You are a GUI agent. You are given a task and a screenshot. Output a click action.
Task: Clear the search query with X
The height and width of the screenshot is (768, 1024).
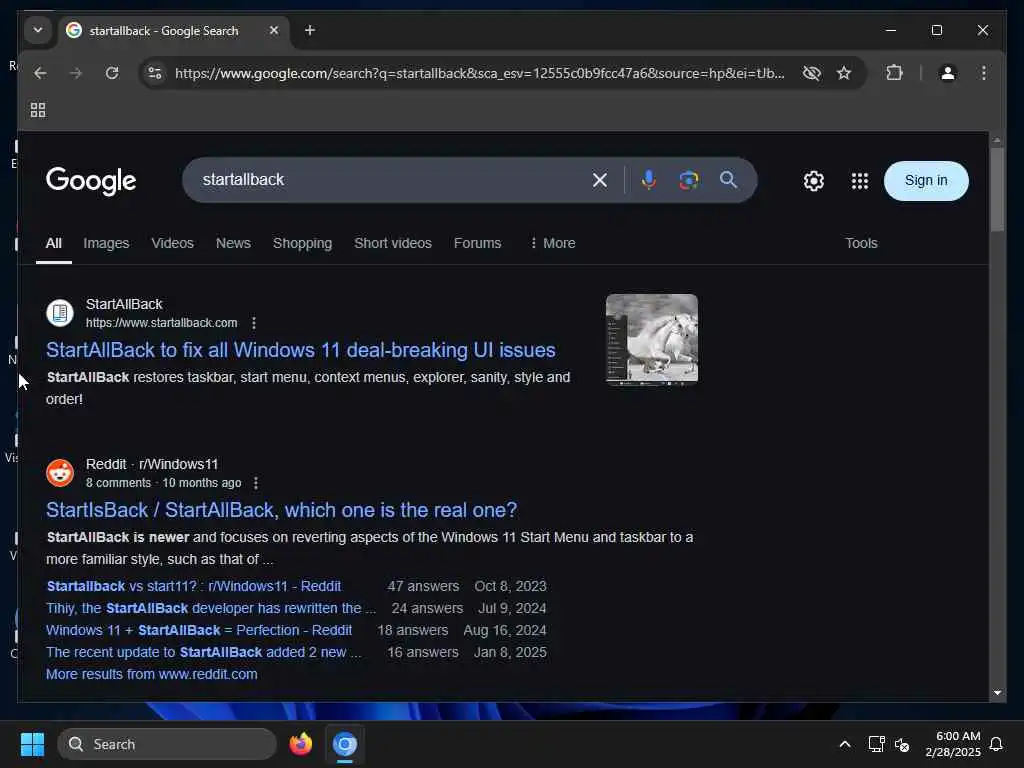tap(600, 180)
